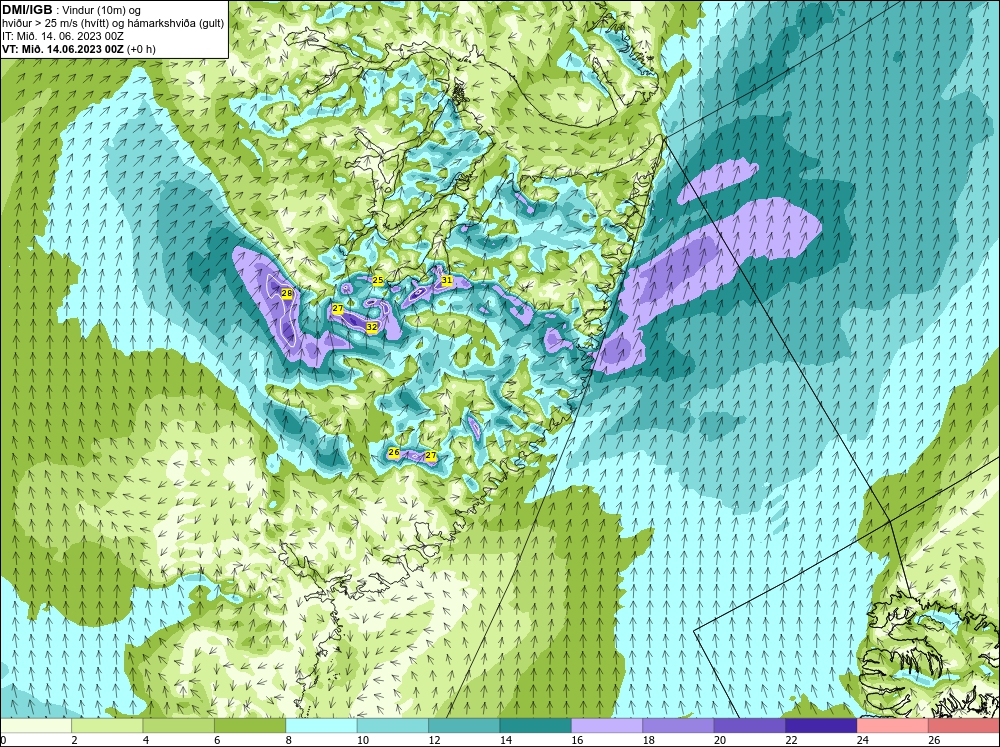
Task: Click the legend scale number 0
Action: pos(3,740)
